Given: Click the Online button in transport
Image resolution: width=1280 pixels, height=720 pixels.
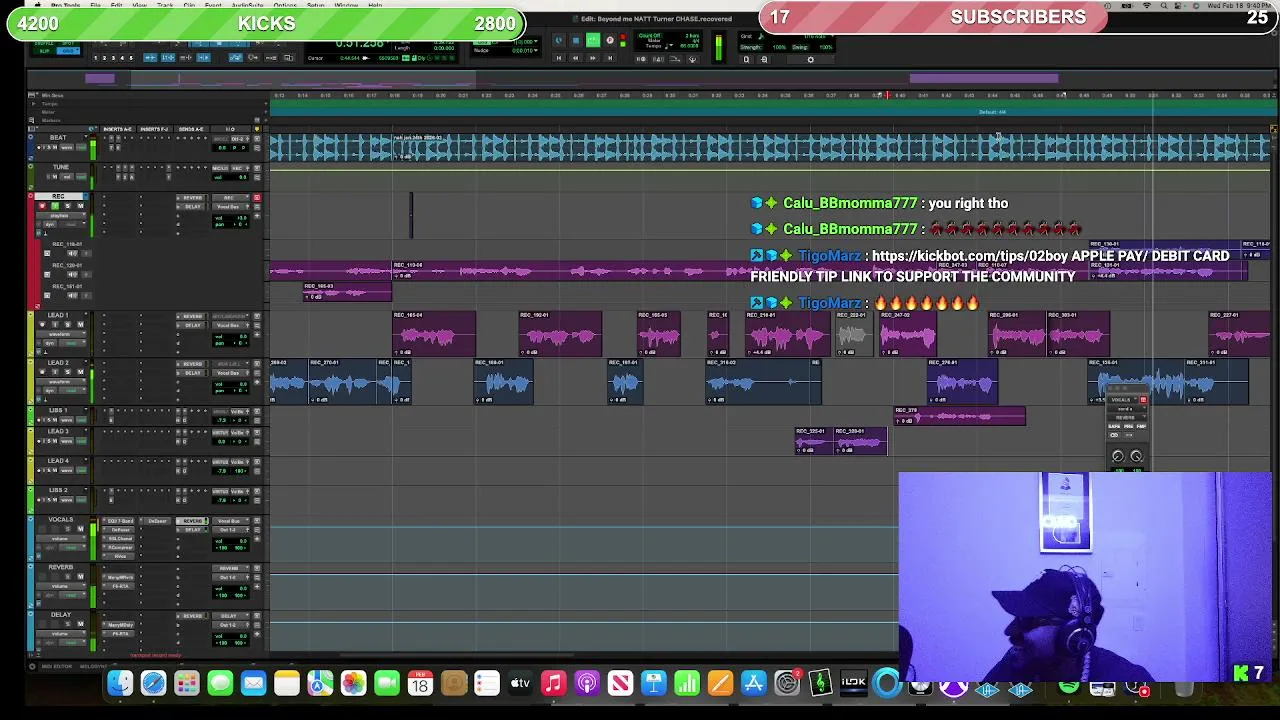Looking at the screenshot, I should [x=558, y=40].
